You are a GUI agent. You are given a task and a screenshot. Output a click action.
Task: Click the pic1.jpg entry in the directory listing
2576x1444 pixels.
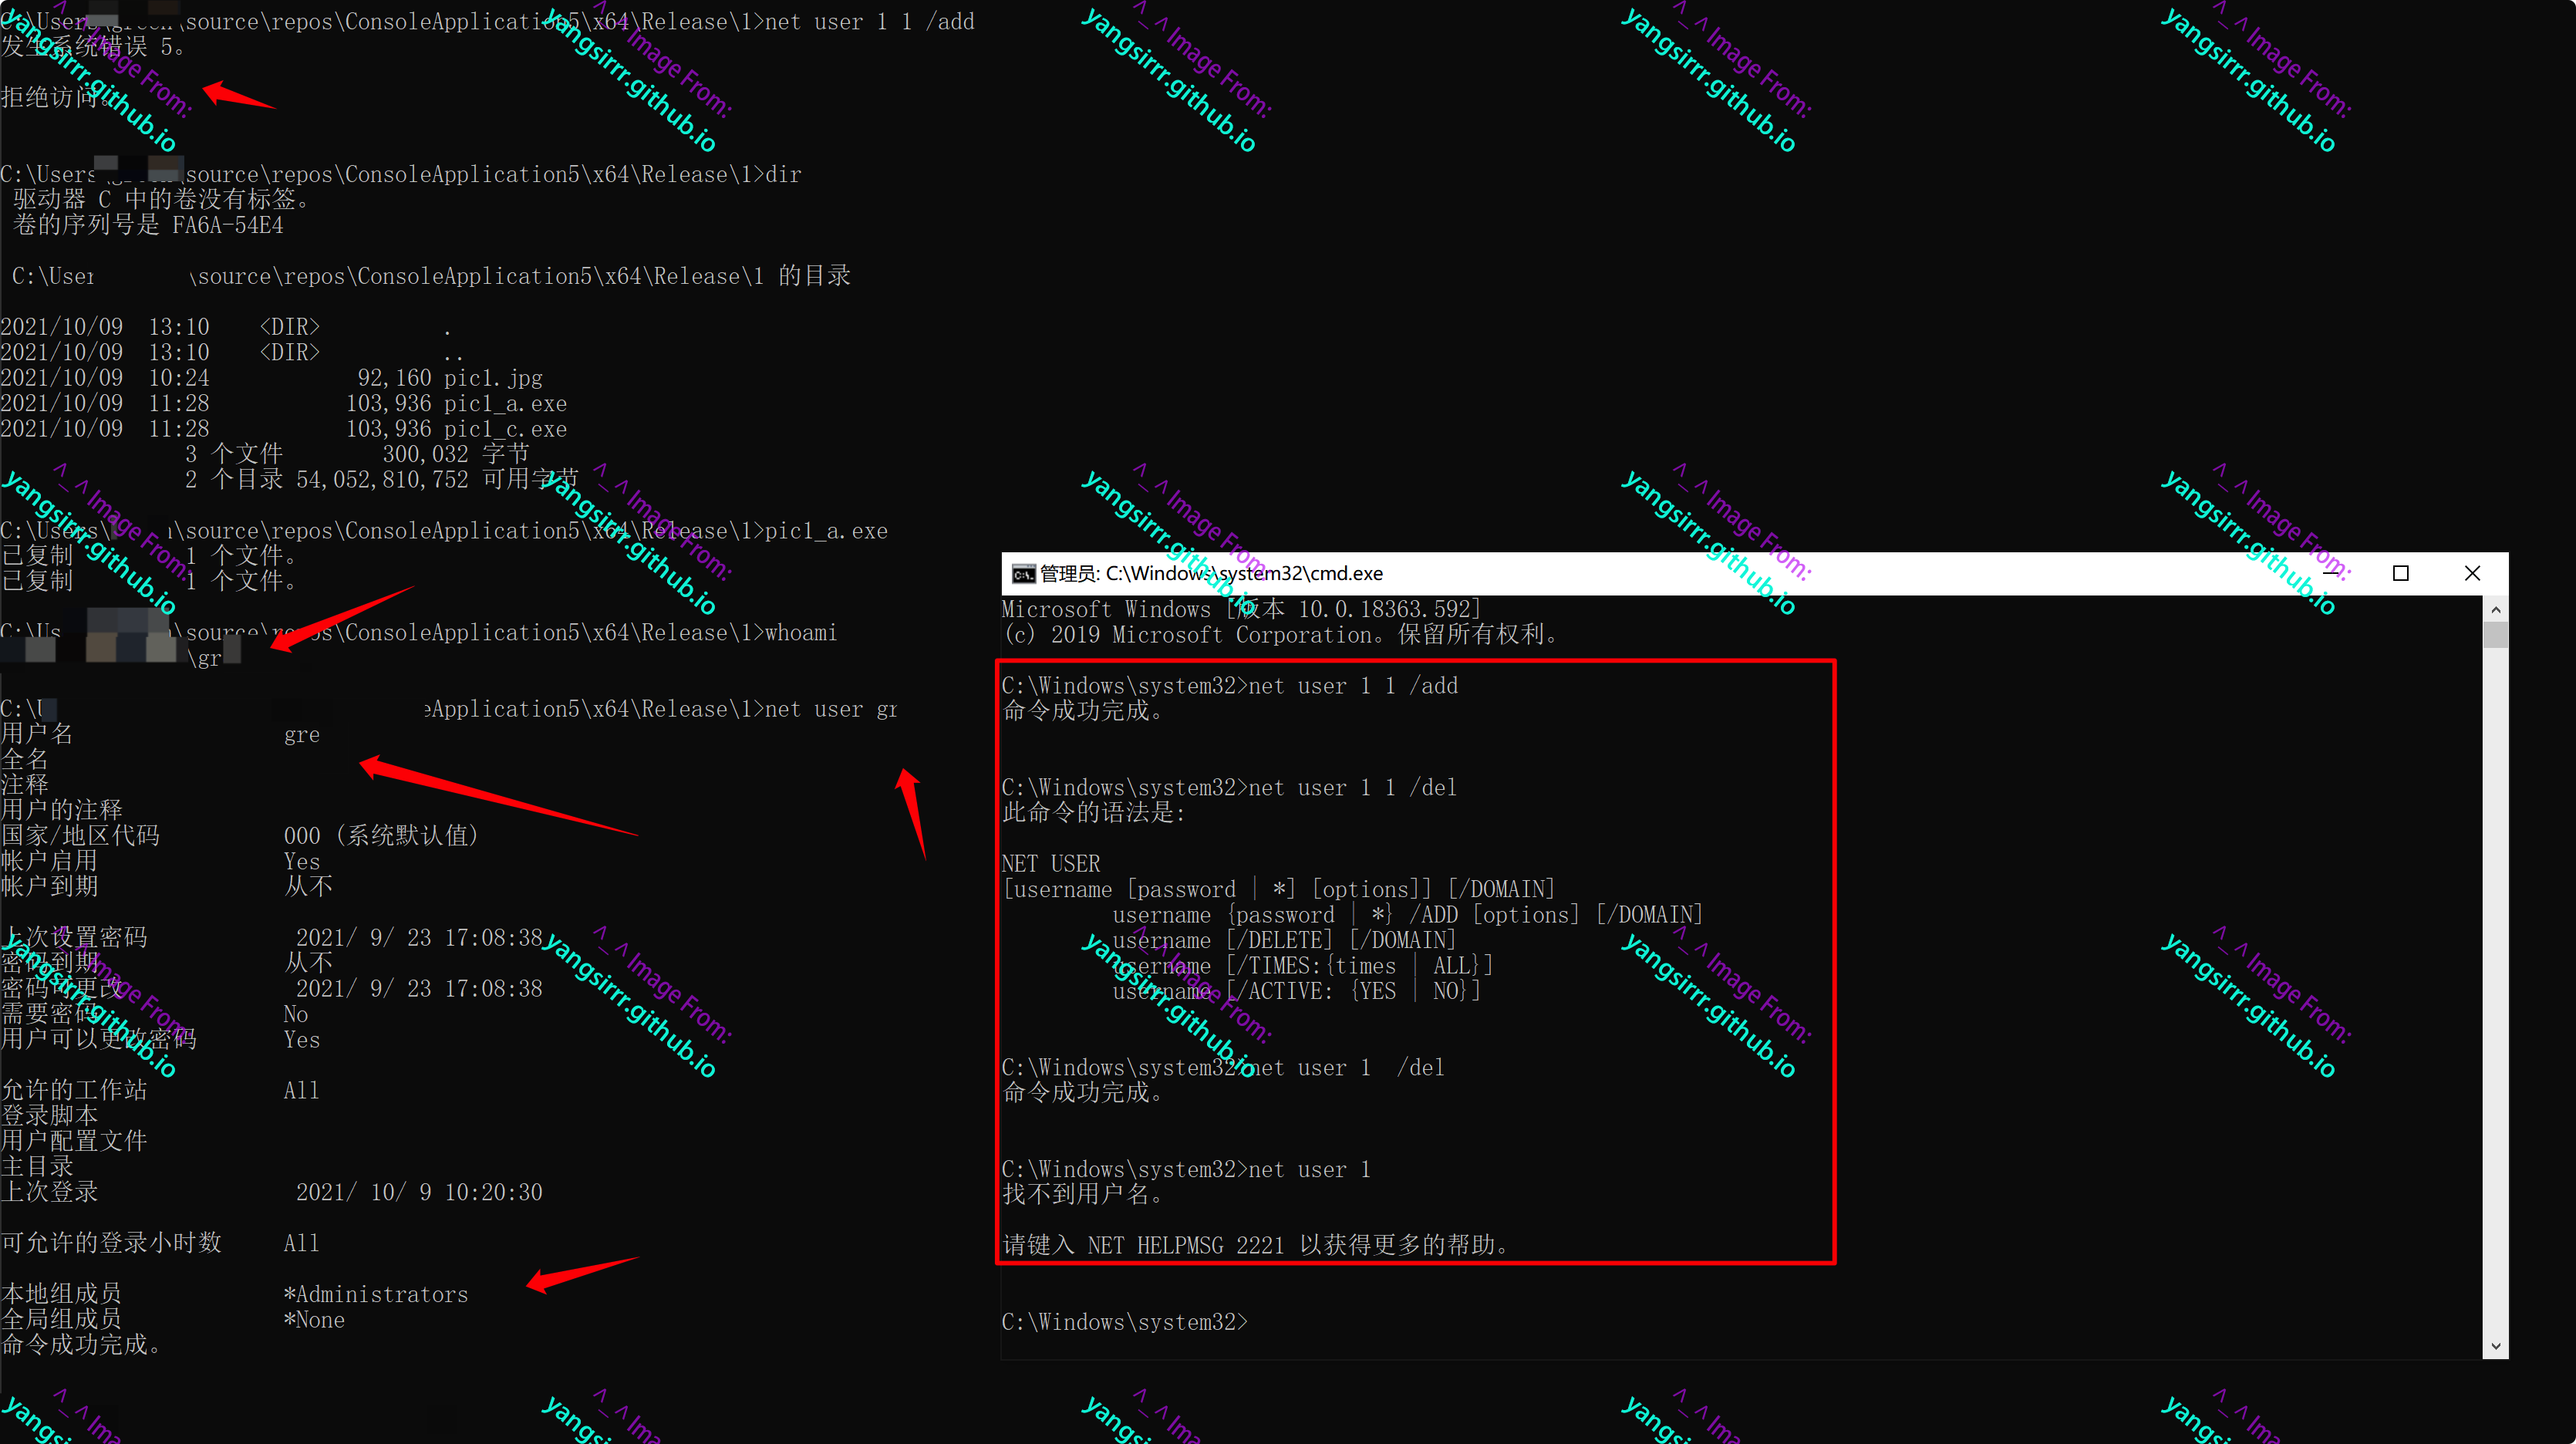tap(493, 378)
